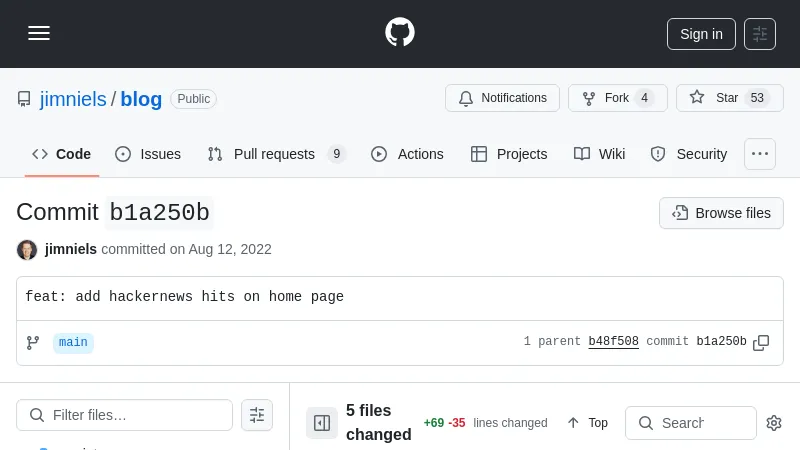Click the Sign in button
800x450 pixels.
pos(701,34)
